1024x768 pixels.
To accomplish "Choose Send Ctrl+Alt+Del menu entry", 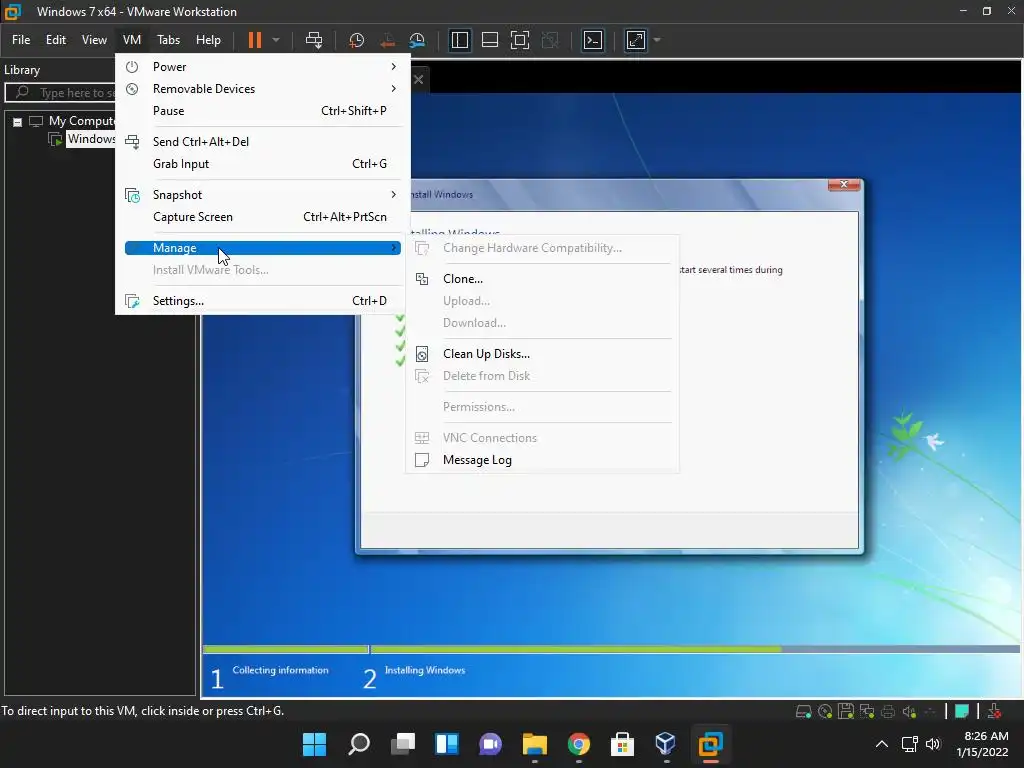I will coord(263,142).
